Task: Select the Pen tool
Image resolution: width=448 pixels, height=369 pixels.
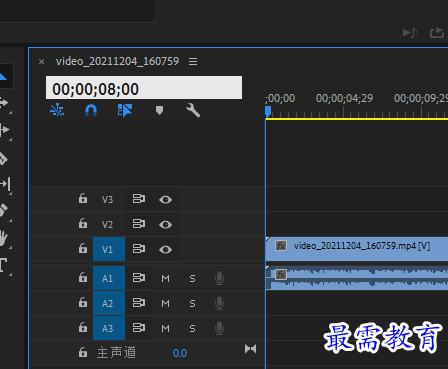Action: (3, 210)
